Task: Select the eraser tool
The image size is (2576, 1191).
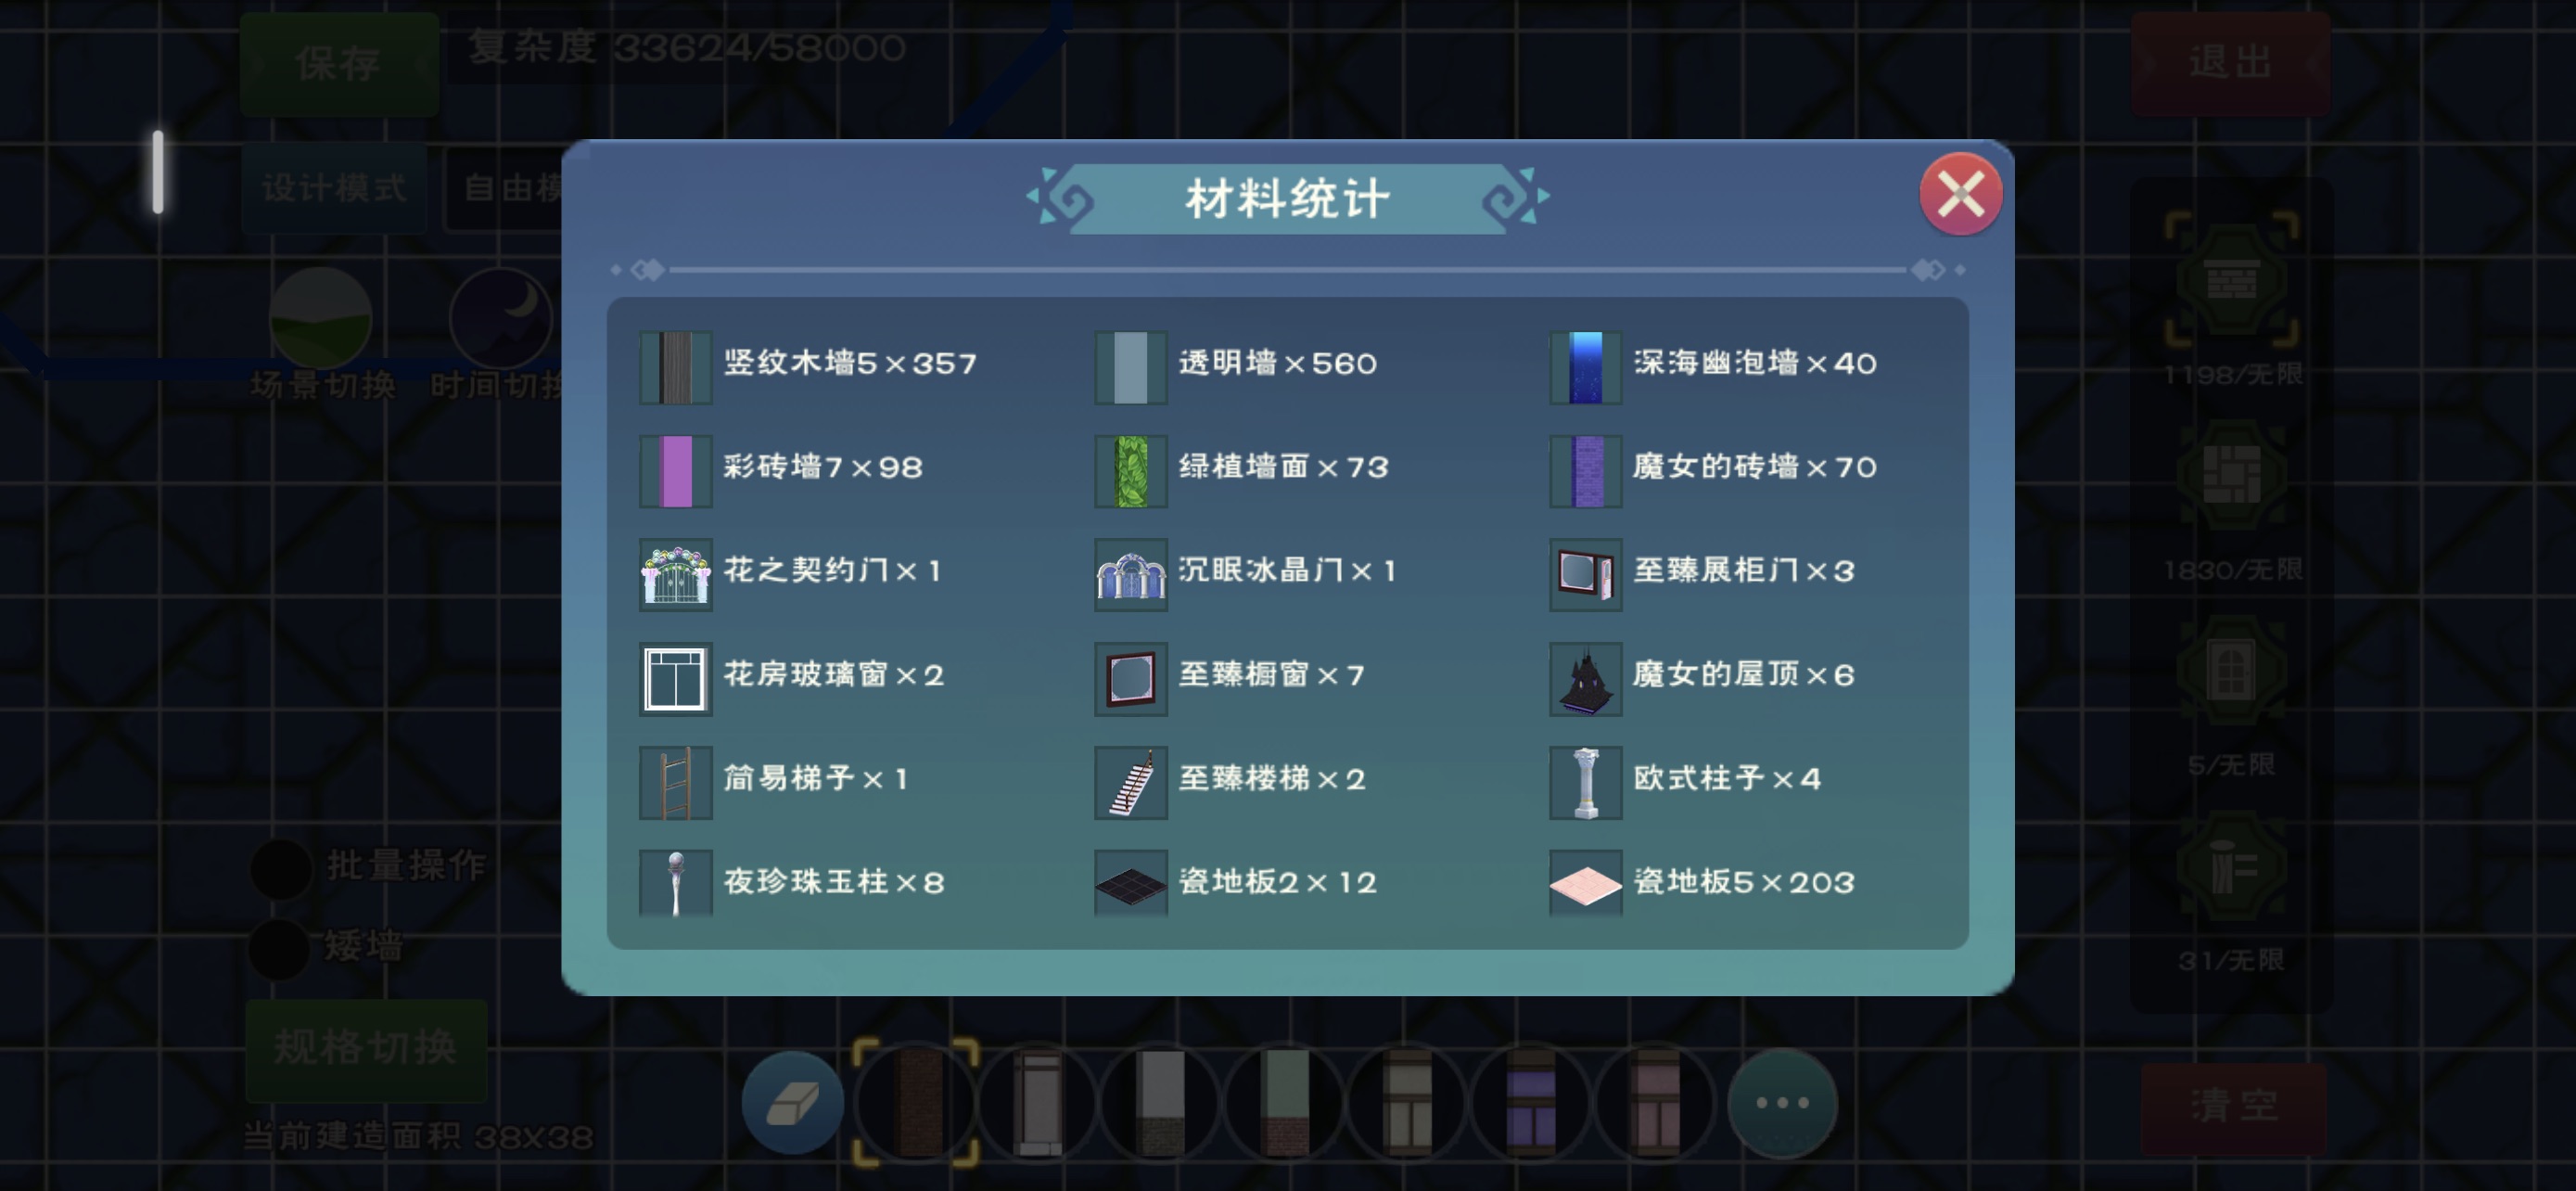Action: point(792,1103)
